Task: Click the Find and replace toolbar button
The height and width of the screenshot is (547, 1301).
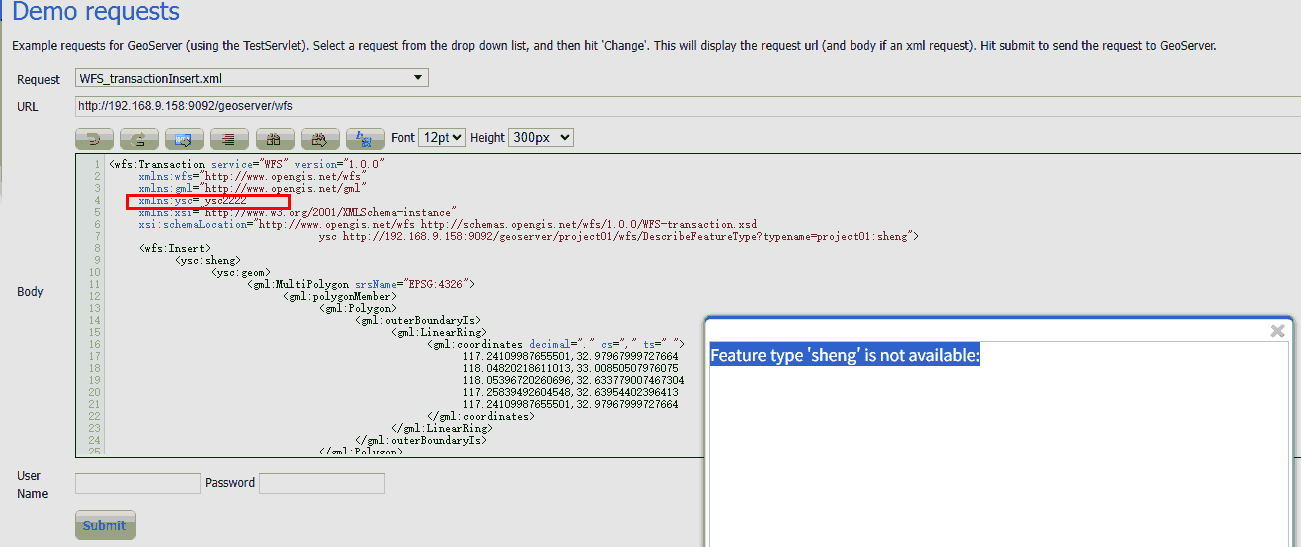Action: tap(365, 139)
